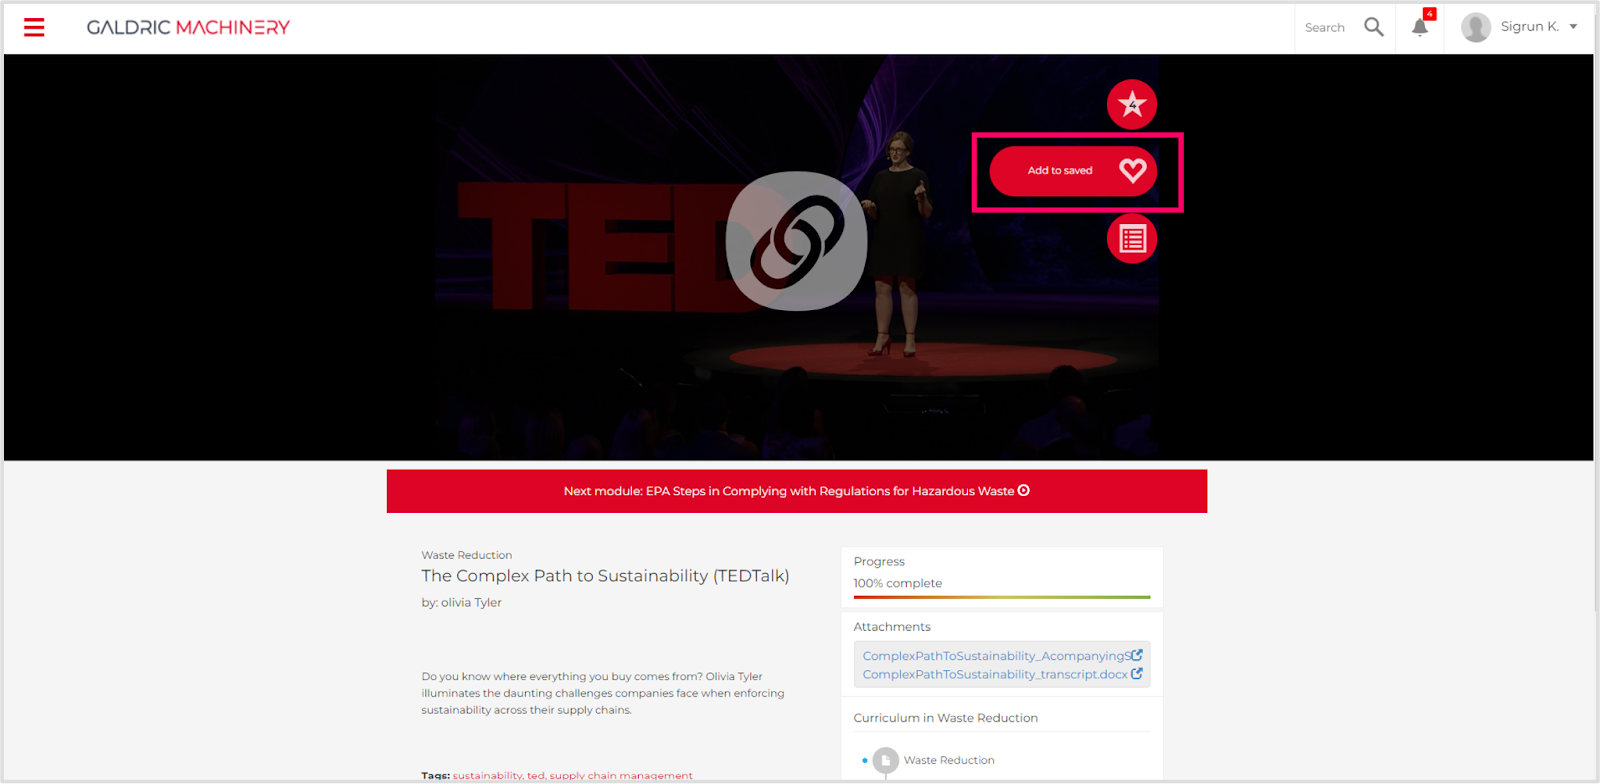This screenshot has height=784, width=1600.
Task: Click external link icon beside AcompanyingS attachment
Action: (1137, 655)
